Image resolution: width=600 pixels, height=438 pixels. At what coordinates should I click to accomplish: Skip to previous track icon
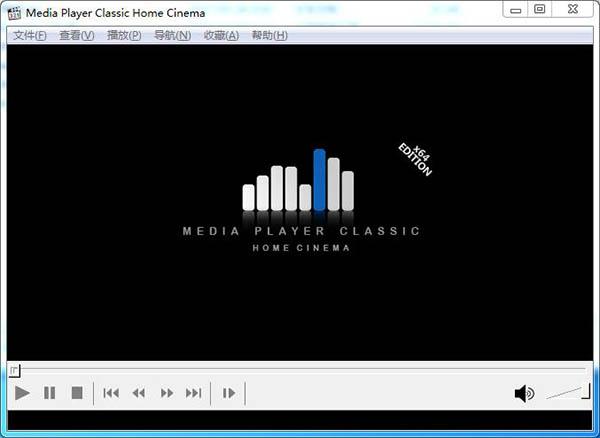111,393
